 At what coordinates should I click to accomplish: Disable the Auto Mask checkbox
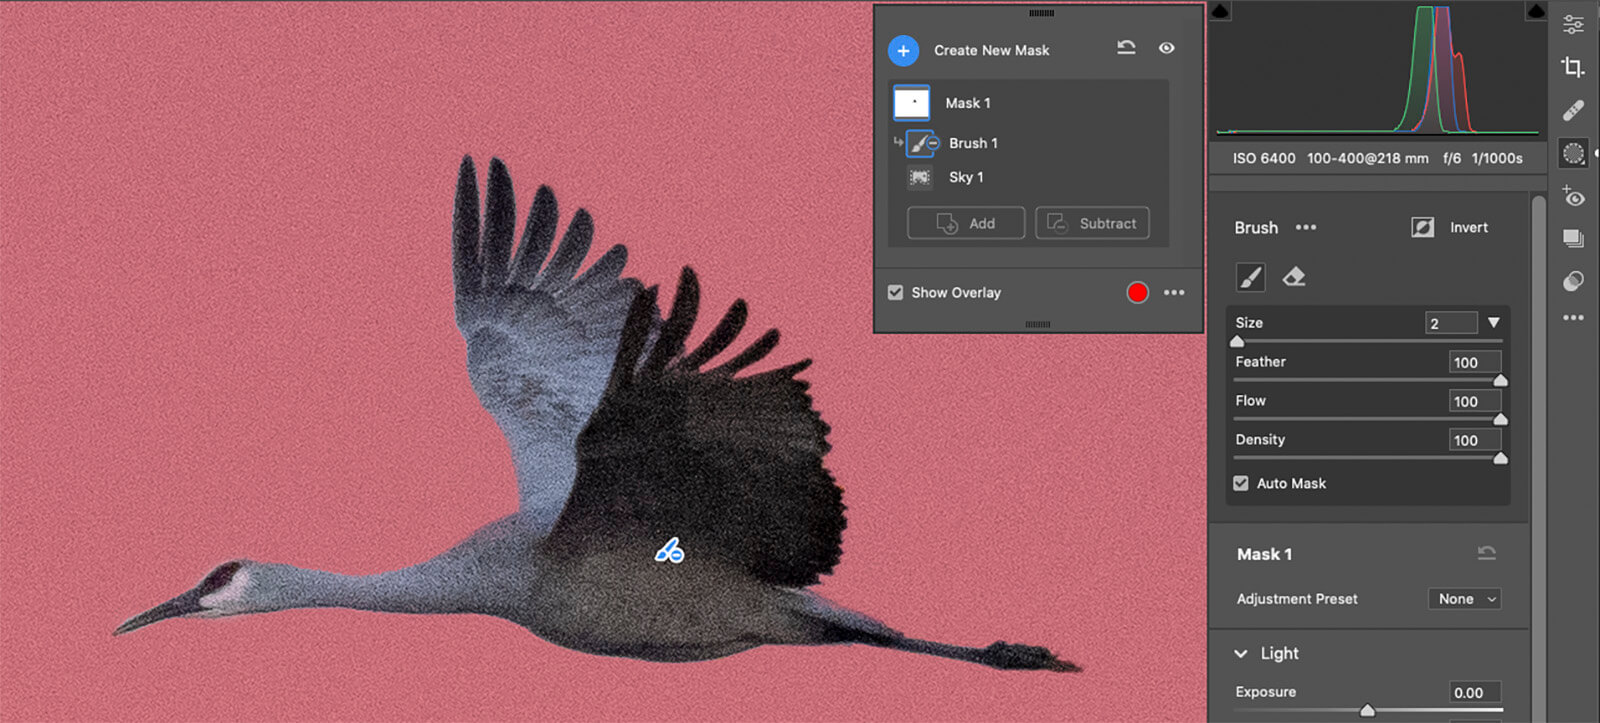pyautogui.click(x=1241, y=483)
